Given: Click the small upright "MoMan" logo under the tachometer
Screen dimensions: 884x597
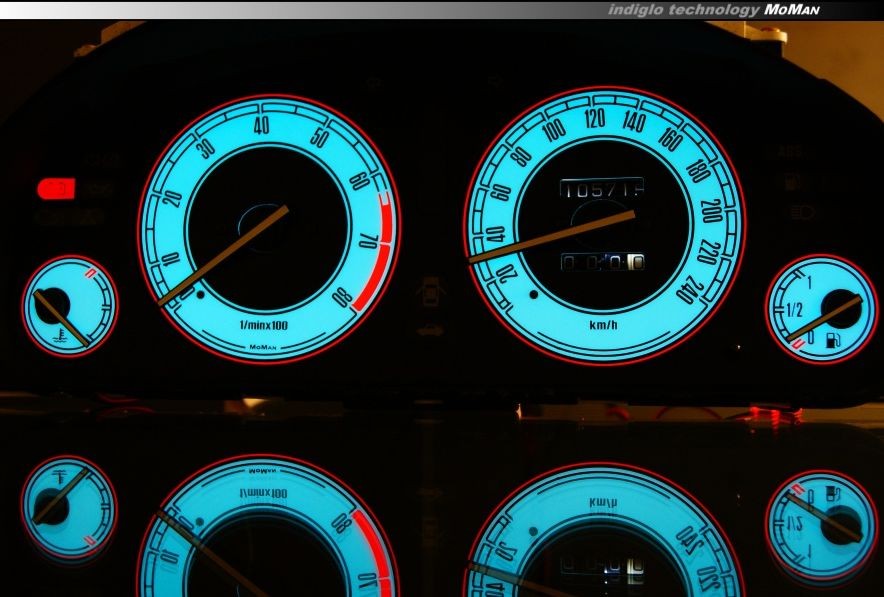Looking at the screenshot, I should point(263,347).
